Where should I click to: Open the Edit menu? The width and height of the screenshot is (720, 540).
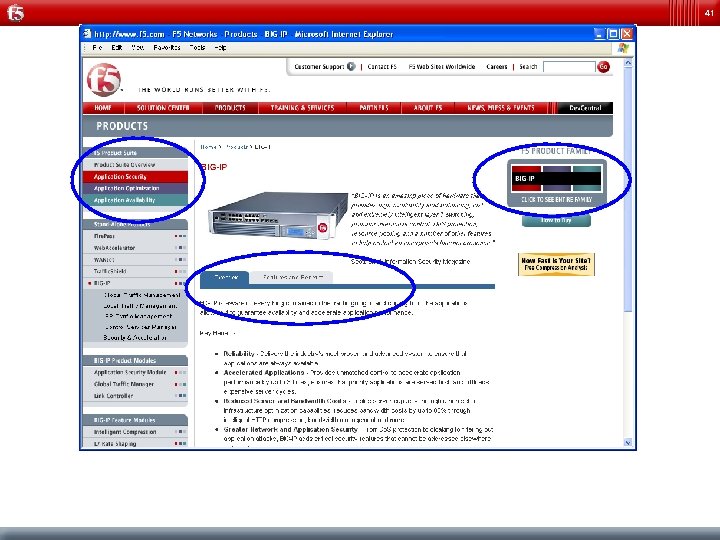pos(117,47)
